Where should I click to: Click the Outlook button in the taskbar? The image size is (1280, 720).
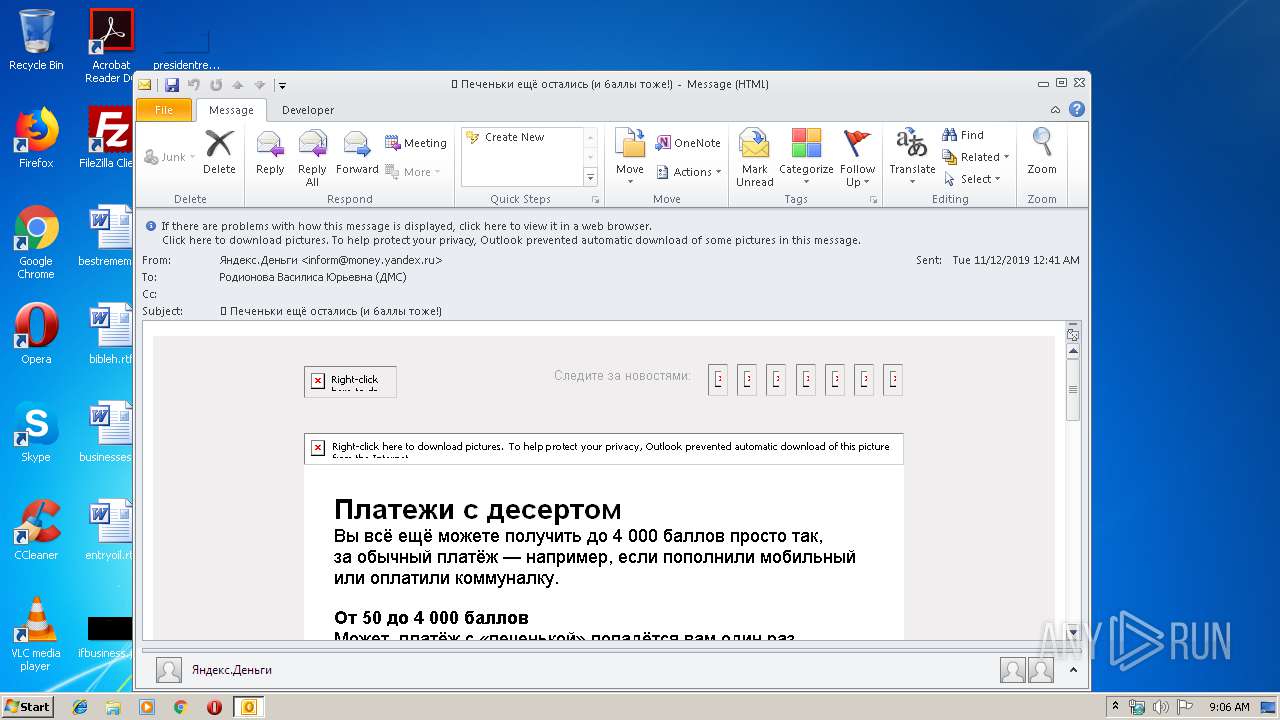point(248,707)
